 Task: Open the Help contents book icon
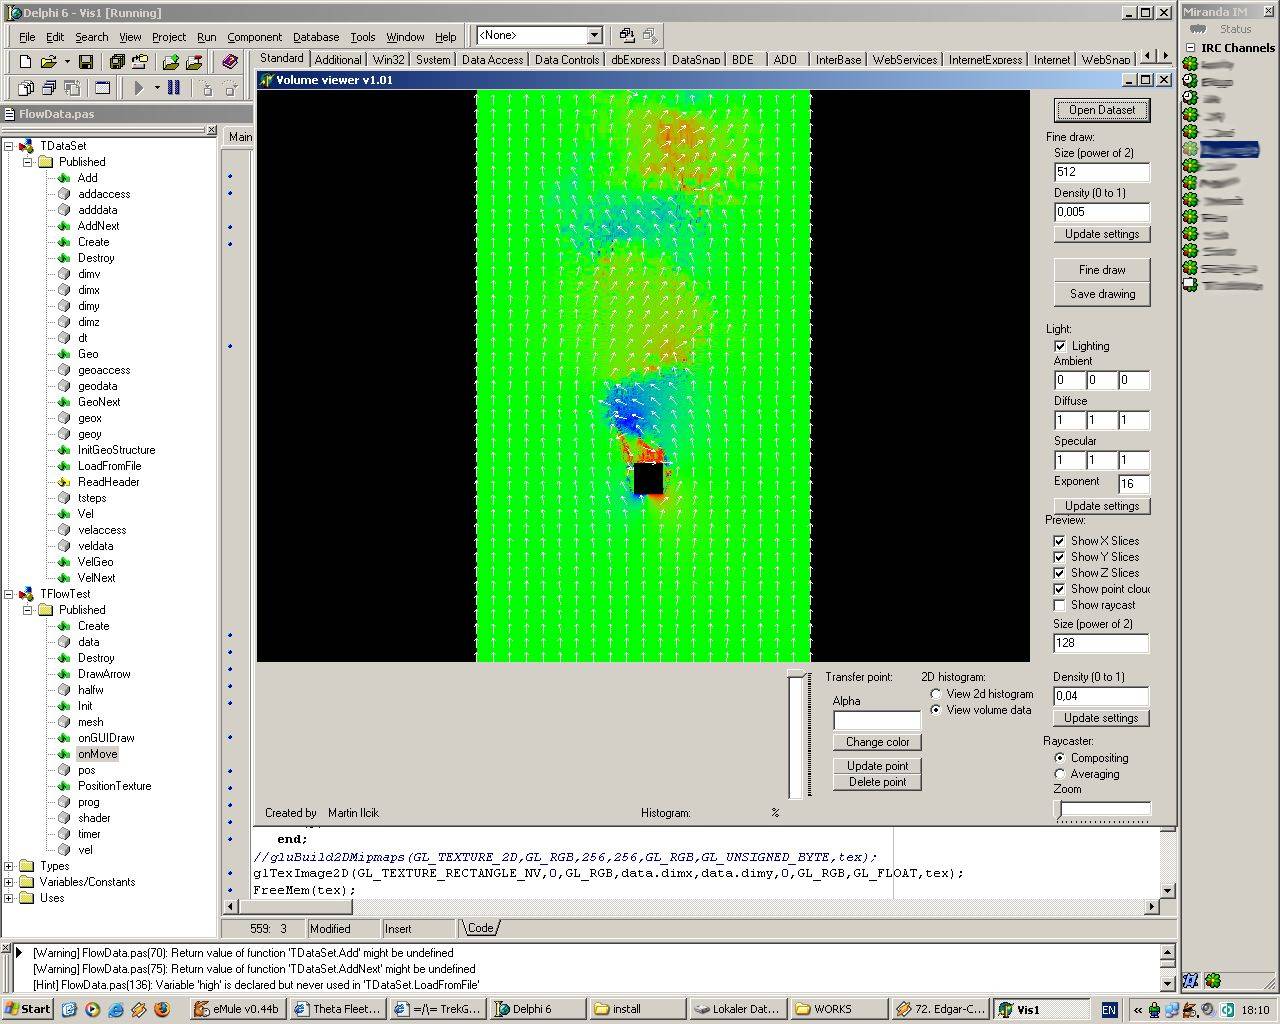230,62
